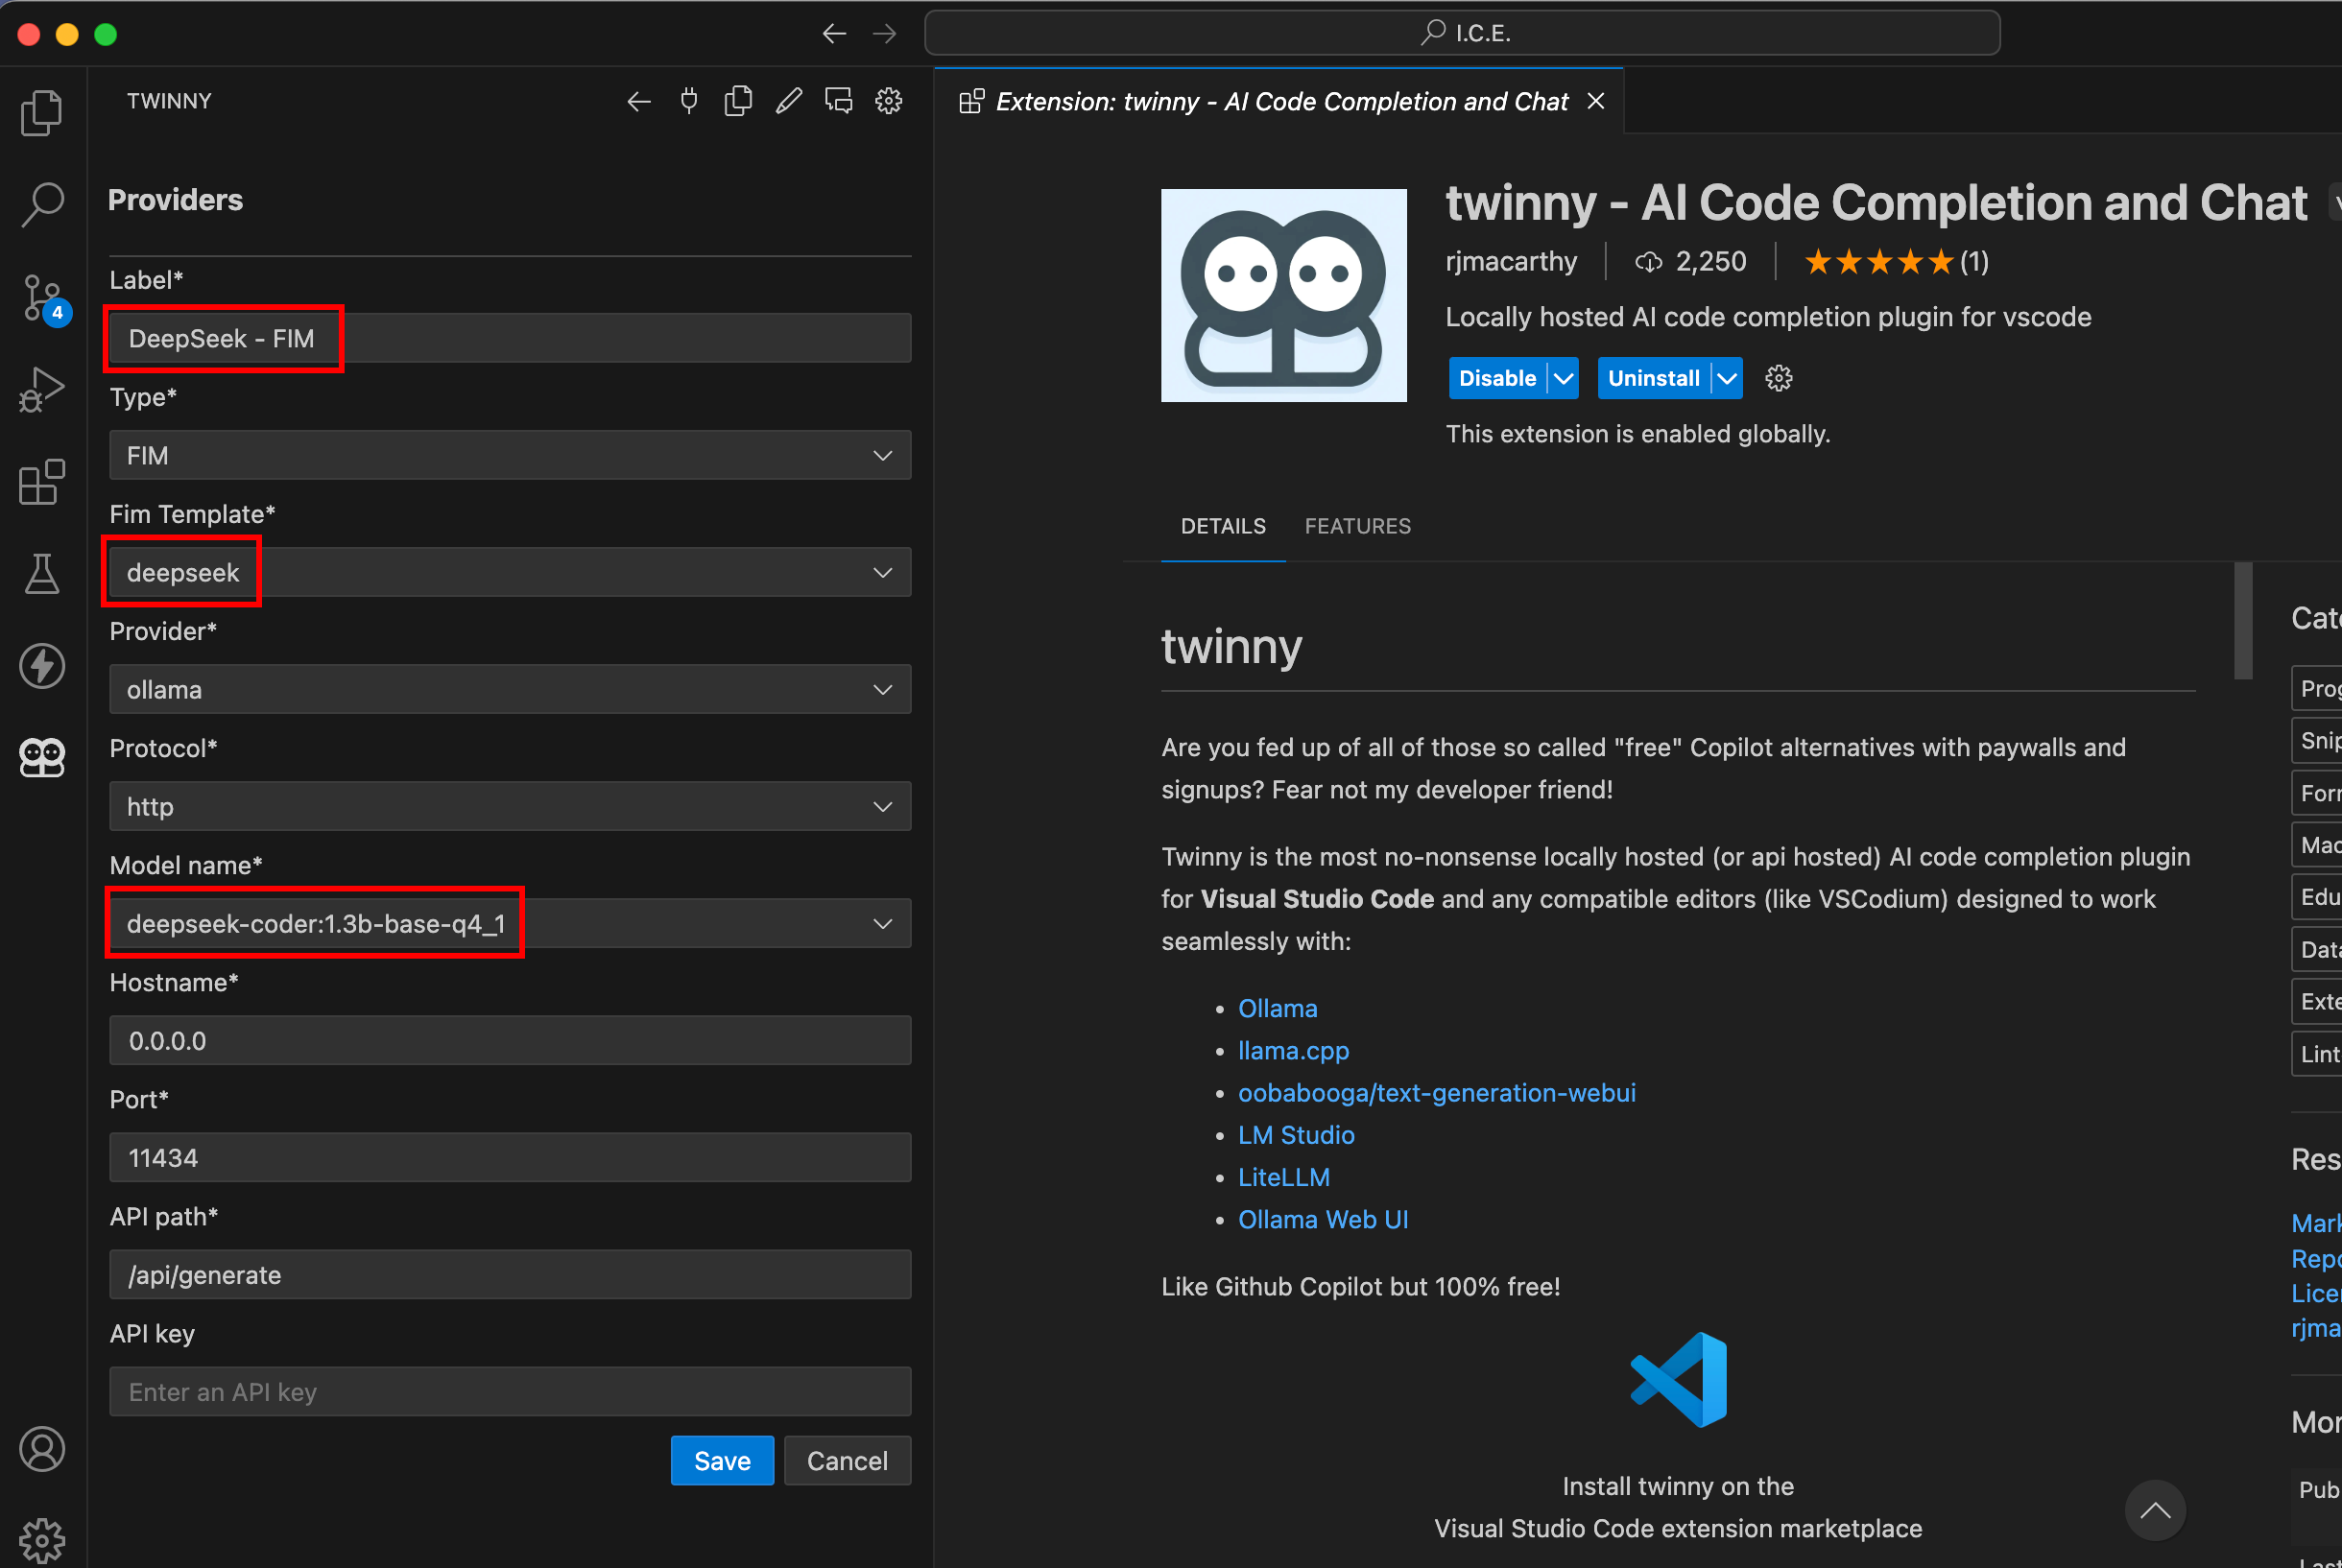The height and width of the screenshot is (1568, 2342).
Task: Open the Provider dropdown showing ollama
Action: click(510, 689)
